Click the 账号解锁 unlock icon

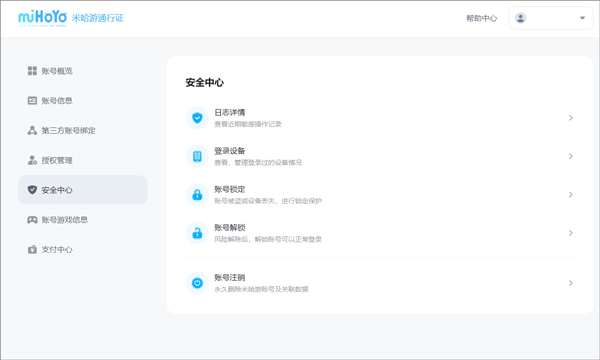[x=197, y=233]
